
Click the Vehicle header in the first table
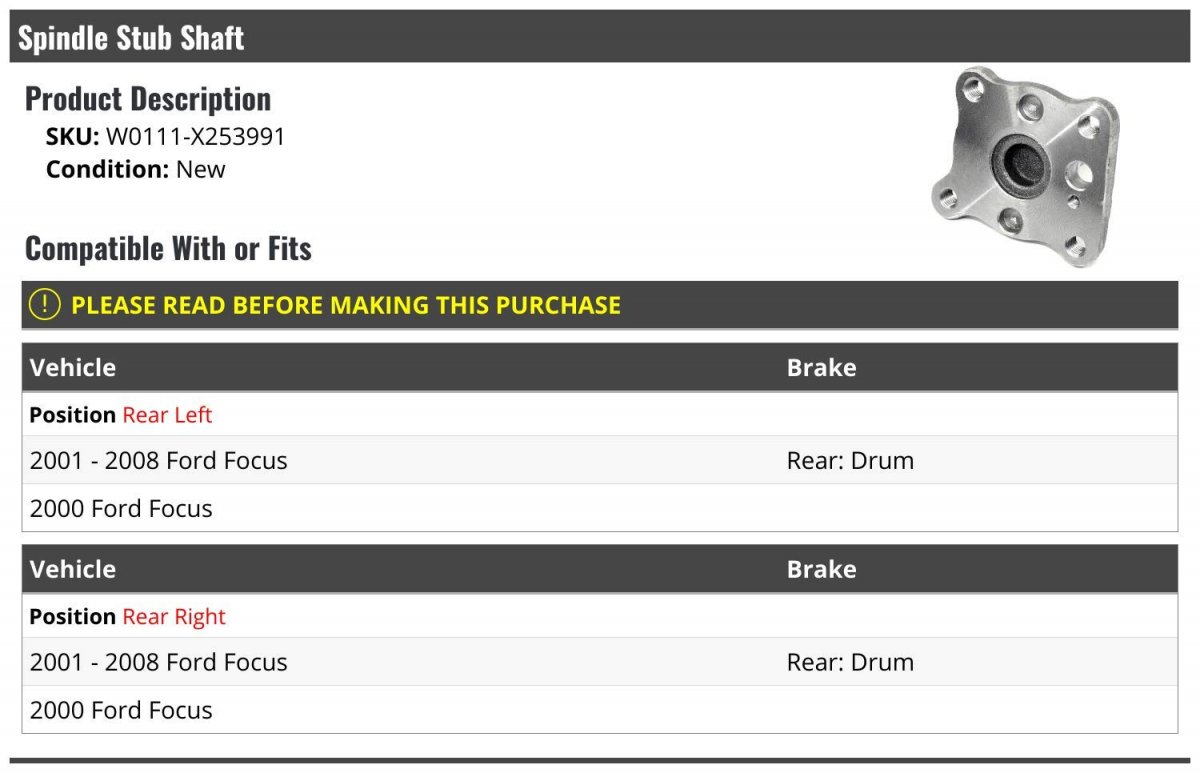73,367
